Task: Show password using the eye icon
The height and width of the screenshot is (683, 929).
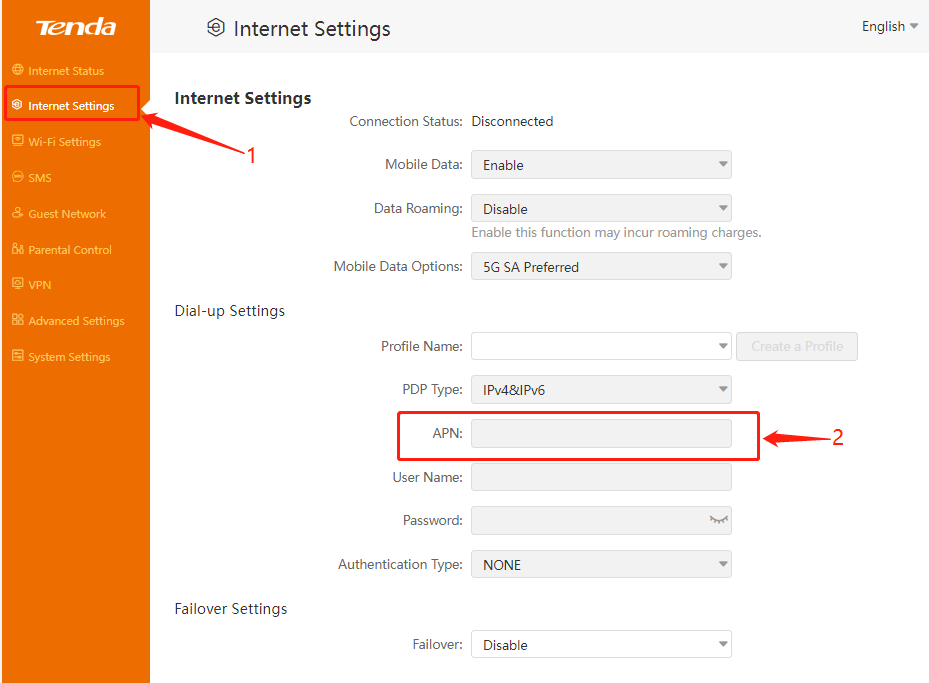Action: (x=718, y=520)
